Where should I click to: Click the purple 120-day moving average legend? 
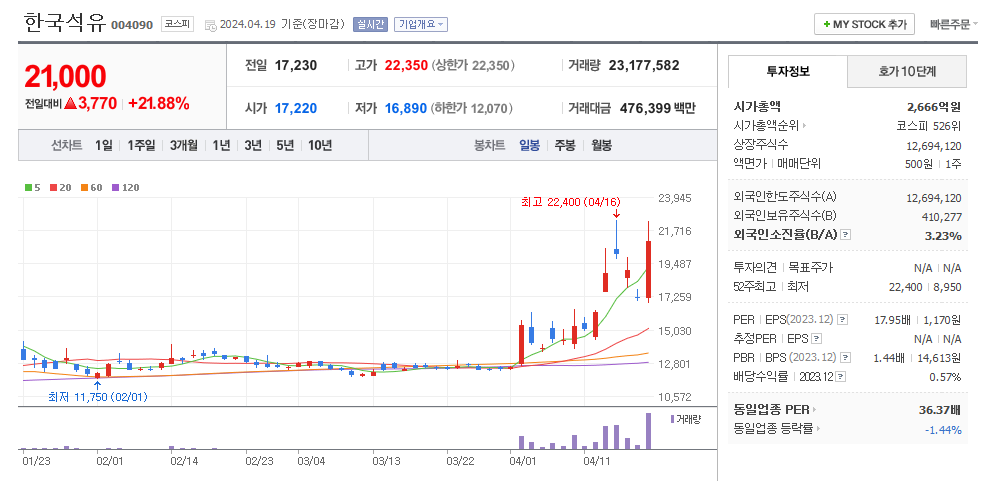tap(125, 188)
